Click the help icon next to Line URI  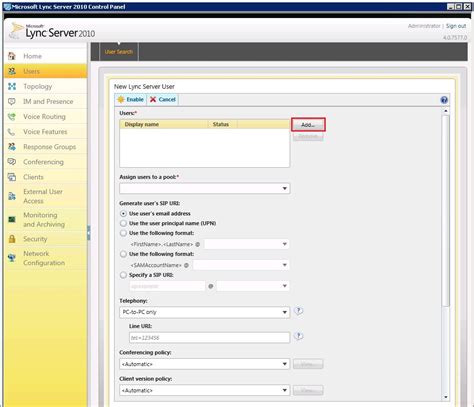pos(298,336)
